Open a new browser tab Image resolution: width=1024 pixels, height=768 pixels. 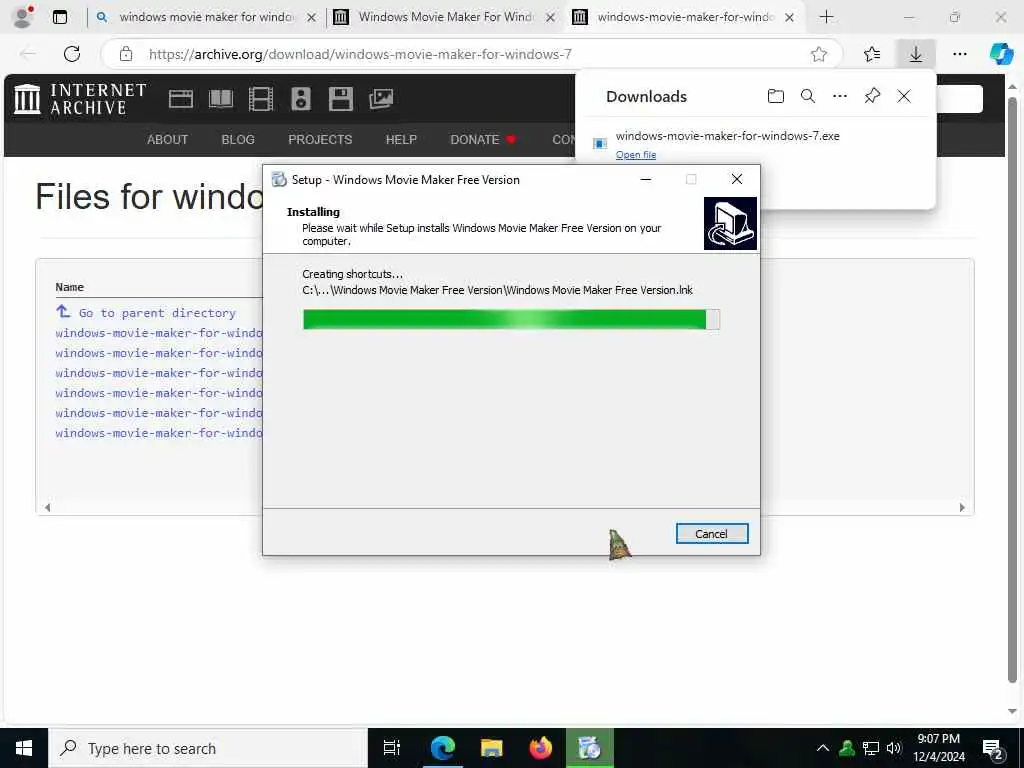coord(826,17)
